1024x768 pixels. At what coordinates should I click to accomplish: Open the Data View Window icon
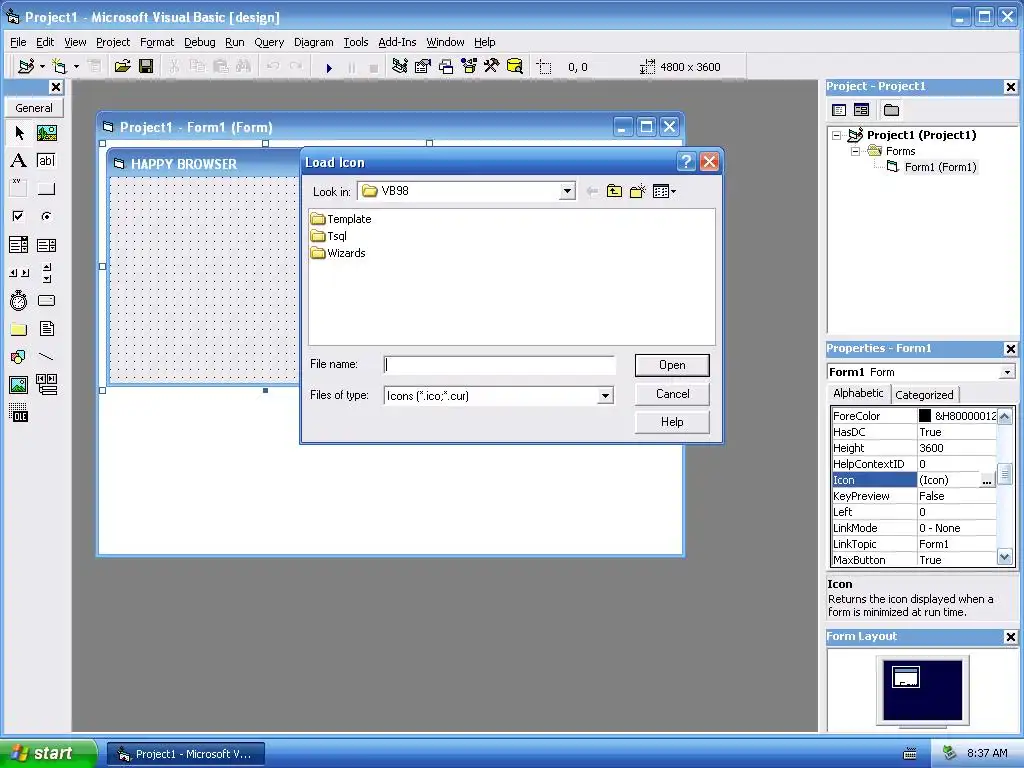point(515,66)
